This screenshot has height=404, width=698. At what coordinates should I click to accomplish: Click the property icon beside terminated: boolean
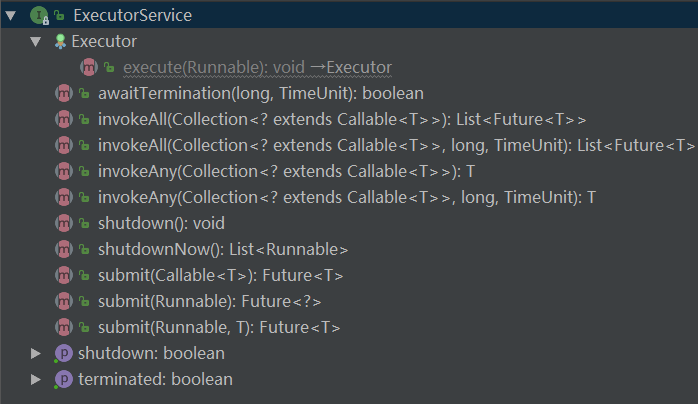click(62, 379)
